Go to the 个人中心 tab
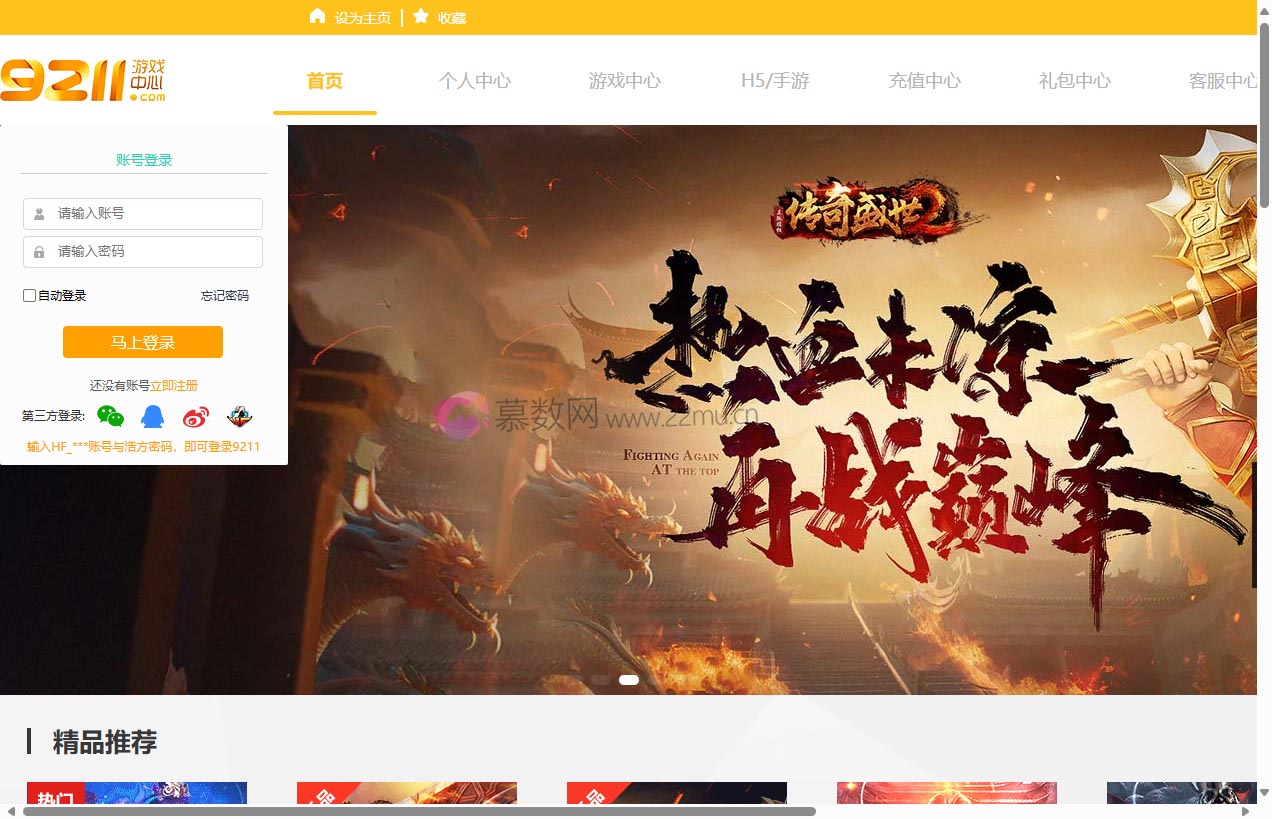Viewport: 1272px width, 819px height. click(x=474, y=81)
